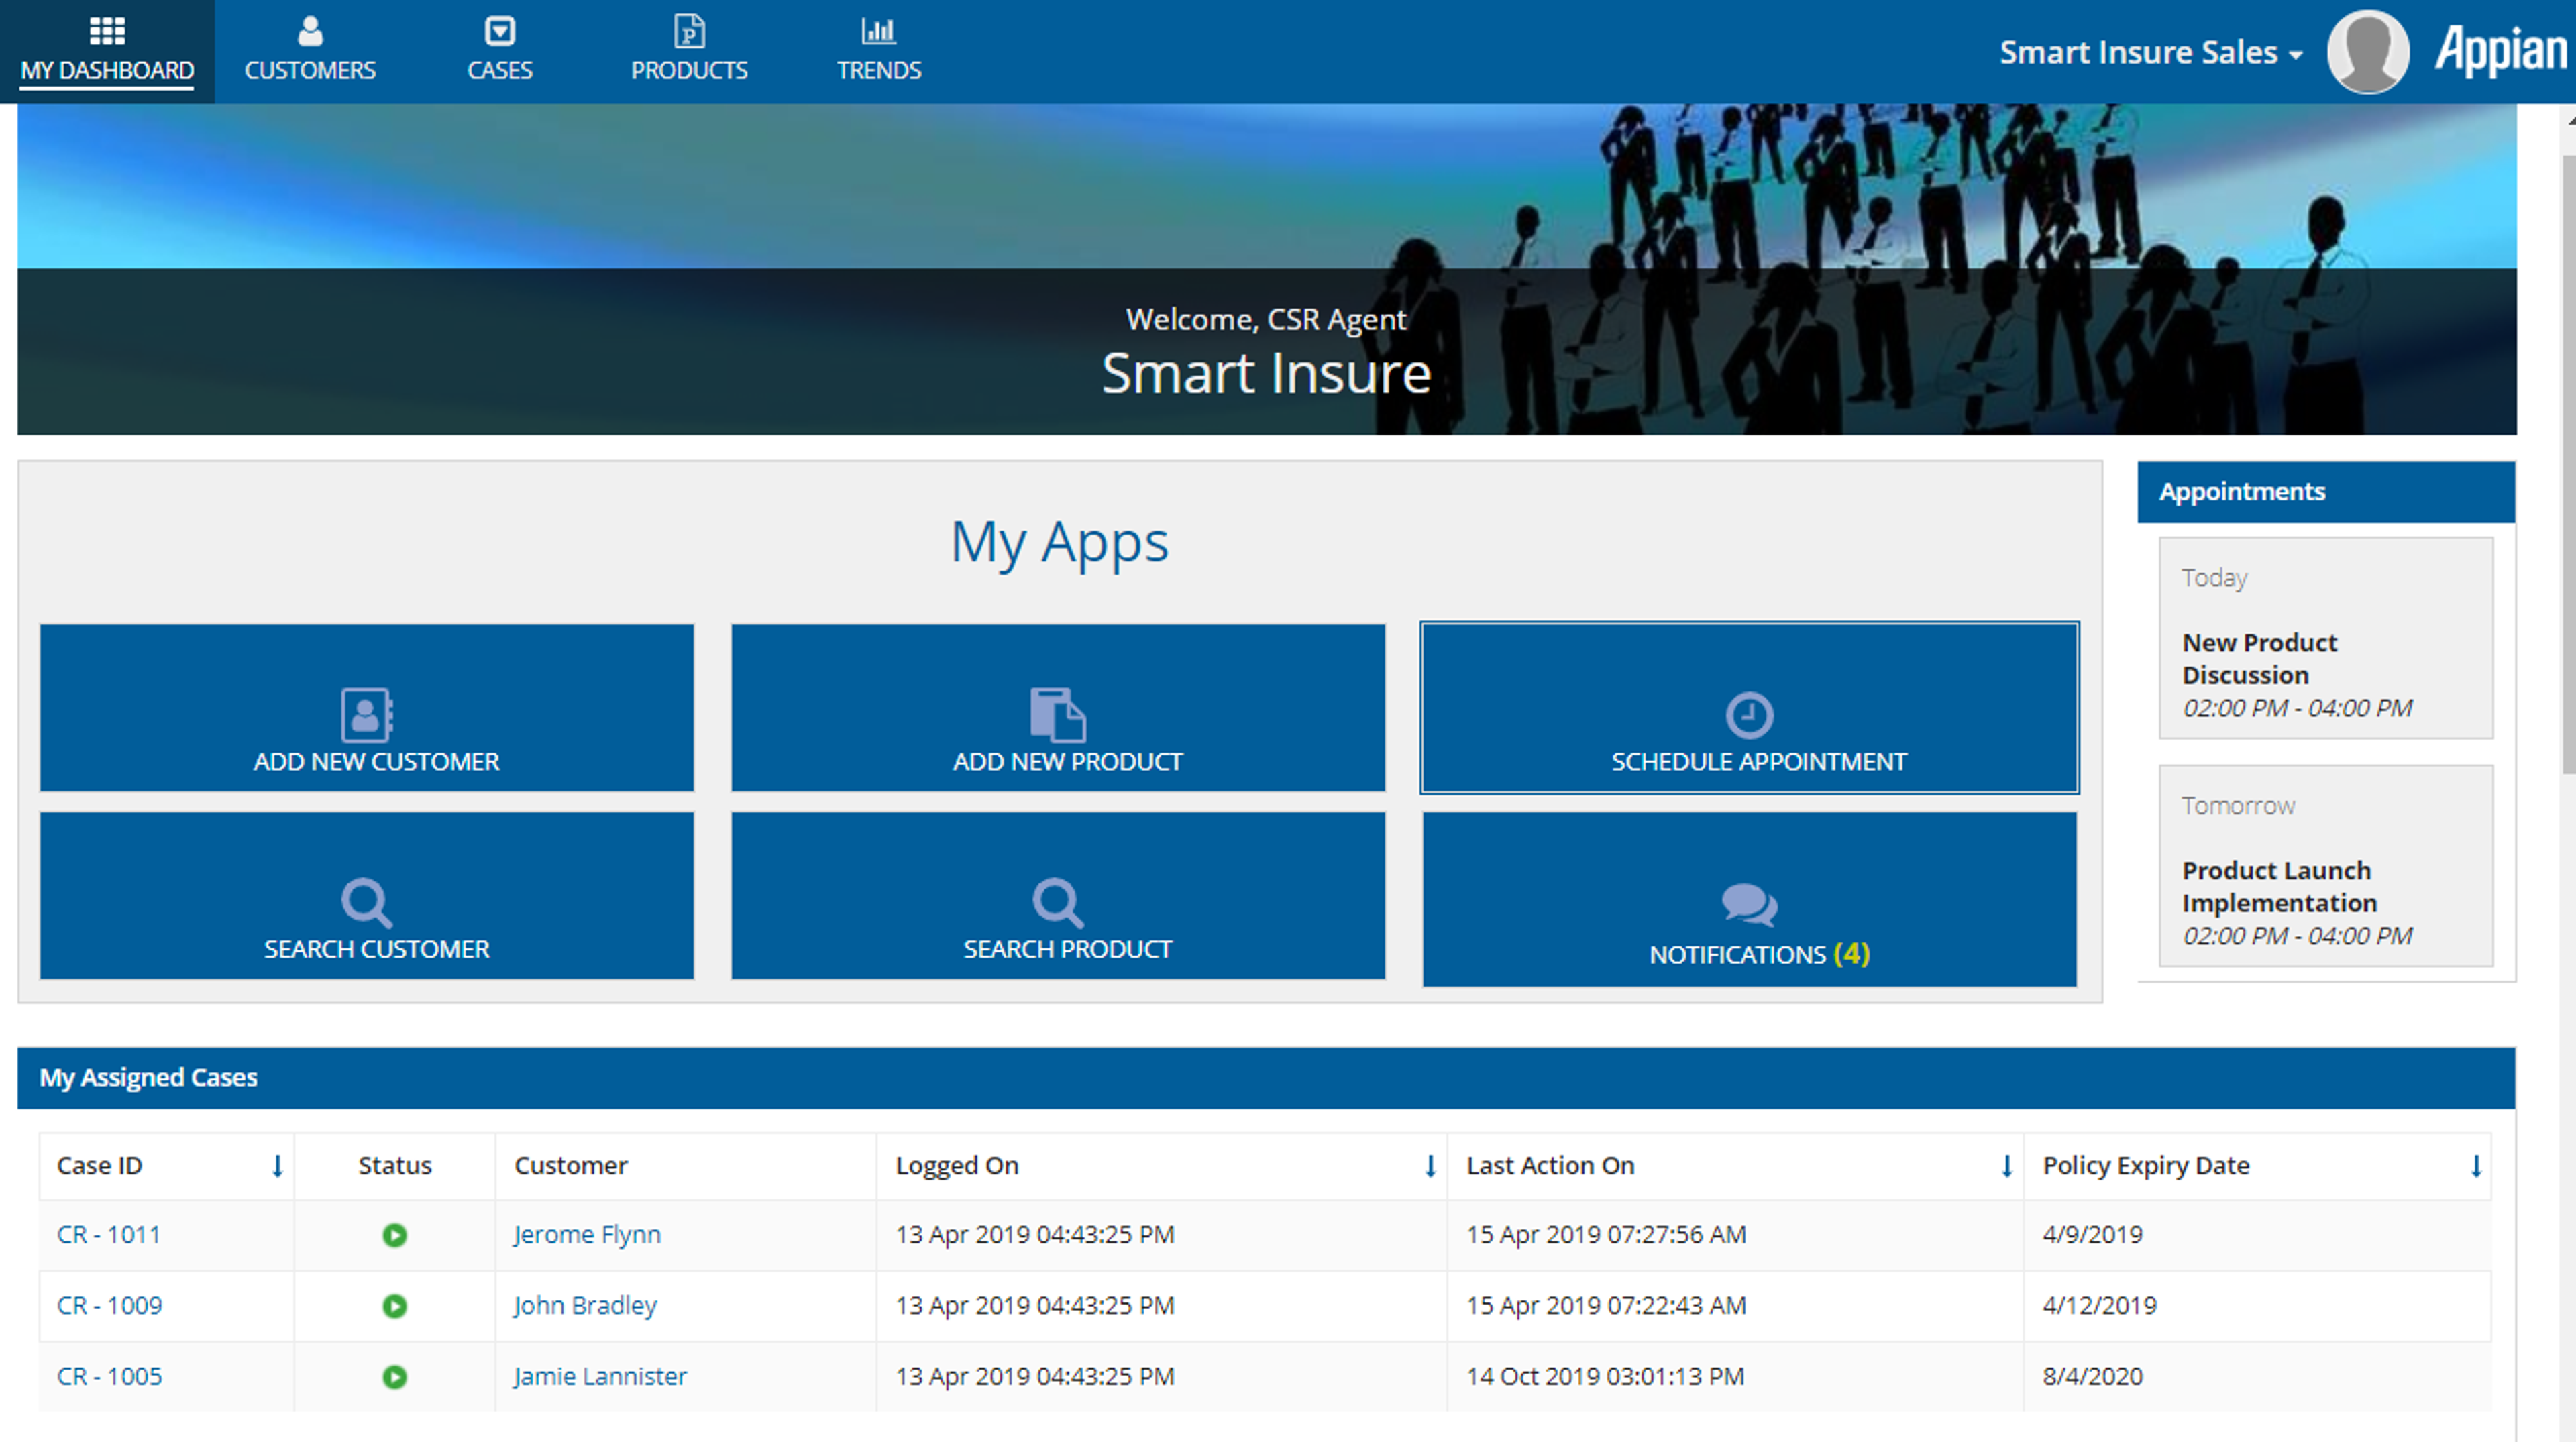Click the green status icon for CR - 1011
The width and height of the screenshot is (2576, 1442).
point(395,1235)
